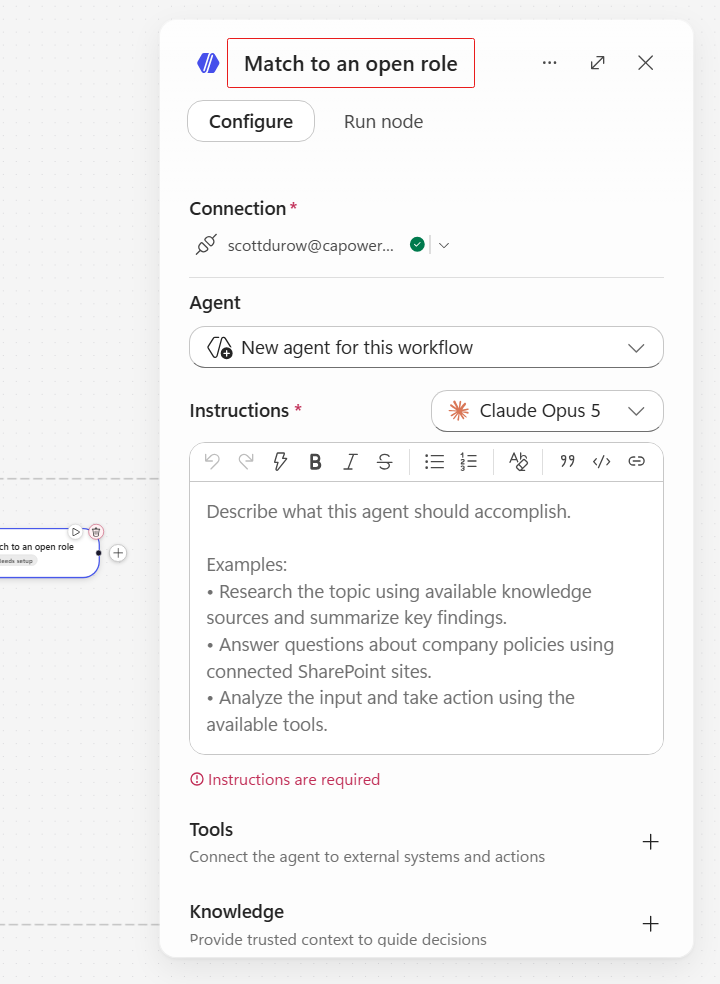This screenshot has width=720, height=984.
Task: Insert a bulleted list
Action: (x=434, y=462)
